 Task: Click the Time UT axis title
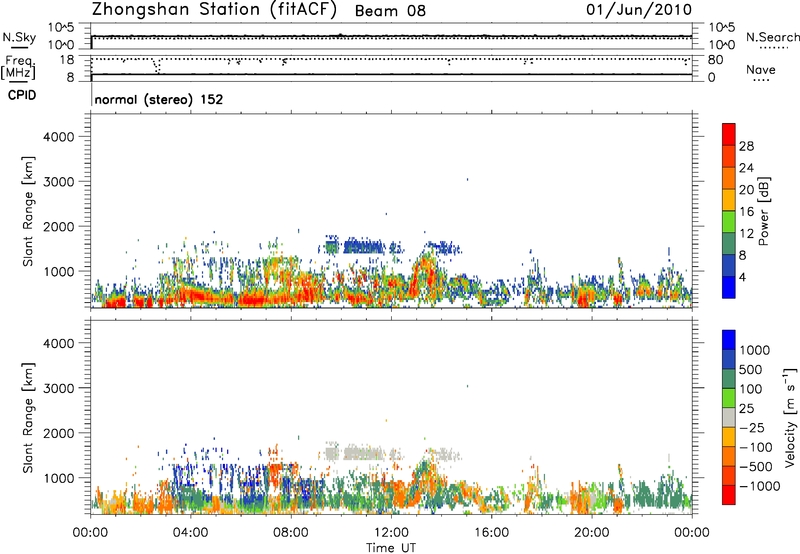pos(391,548)
